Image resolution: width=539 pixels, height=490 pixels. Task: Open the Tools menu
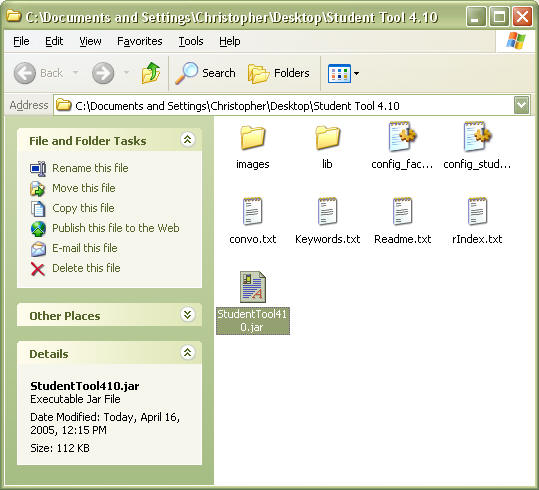(x=191, y=41)
